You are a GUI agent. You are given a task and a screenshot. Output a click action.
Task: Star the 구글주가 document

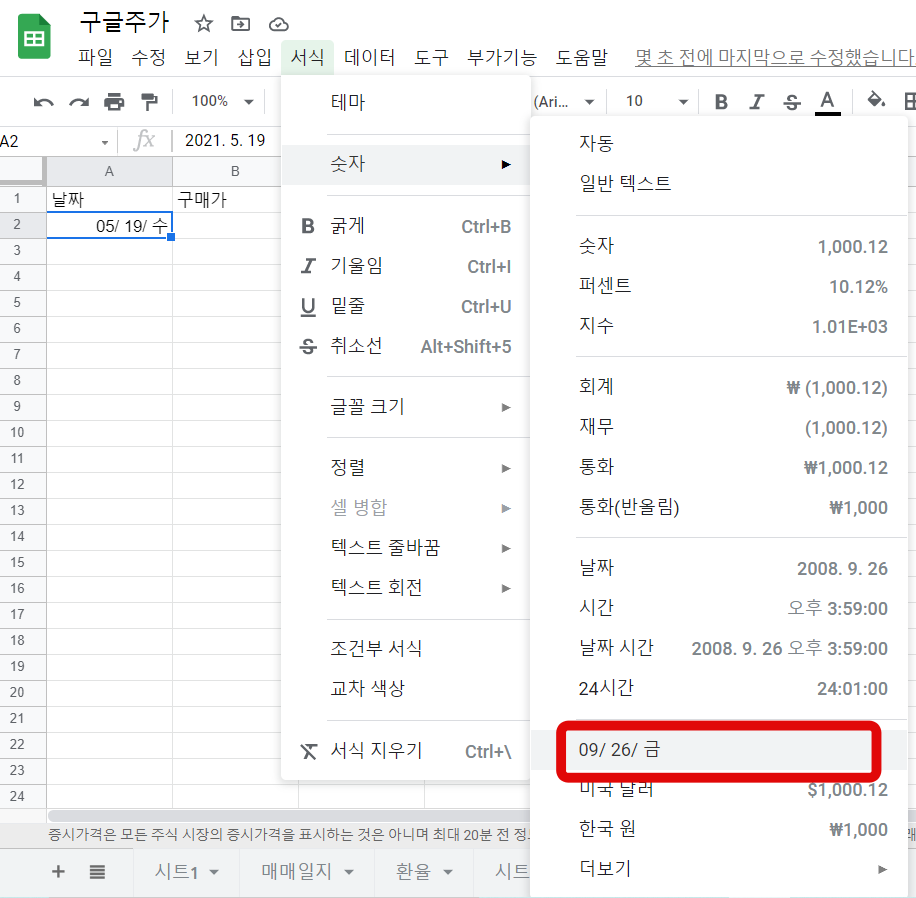[x=204, y=23]
